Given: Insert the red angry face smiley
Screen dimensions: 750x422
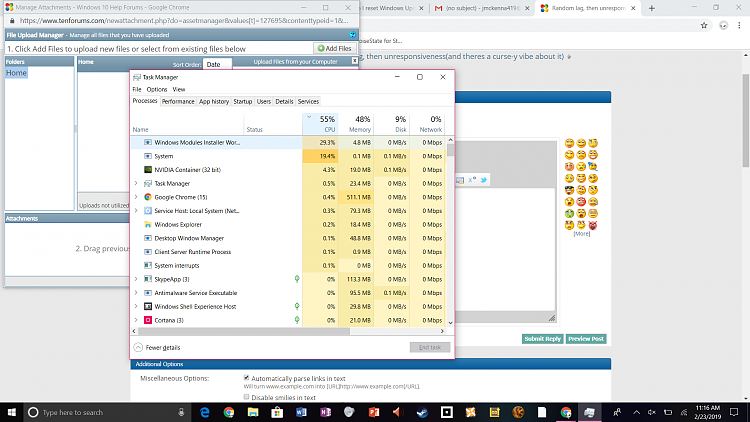Looking at the screenshot, I should 581,201.
